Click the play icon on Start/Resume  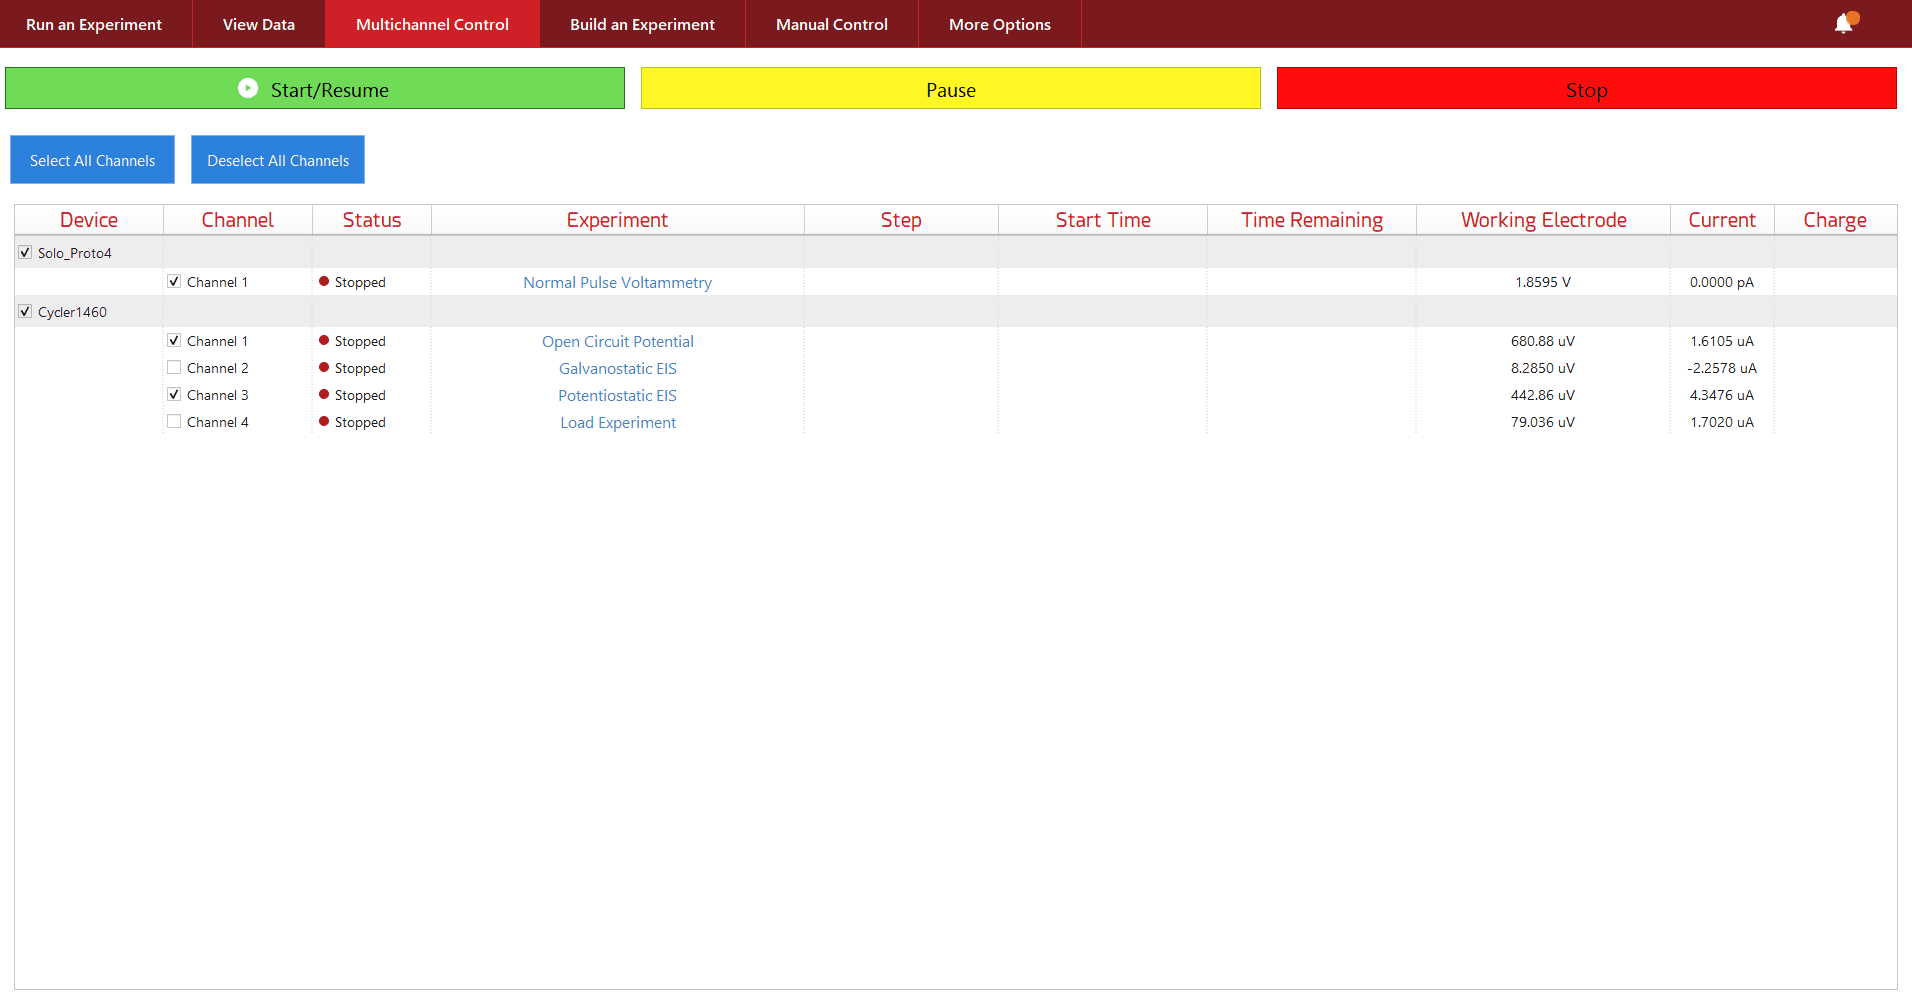[x=248, y=89]
